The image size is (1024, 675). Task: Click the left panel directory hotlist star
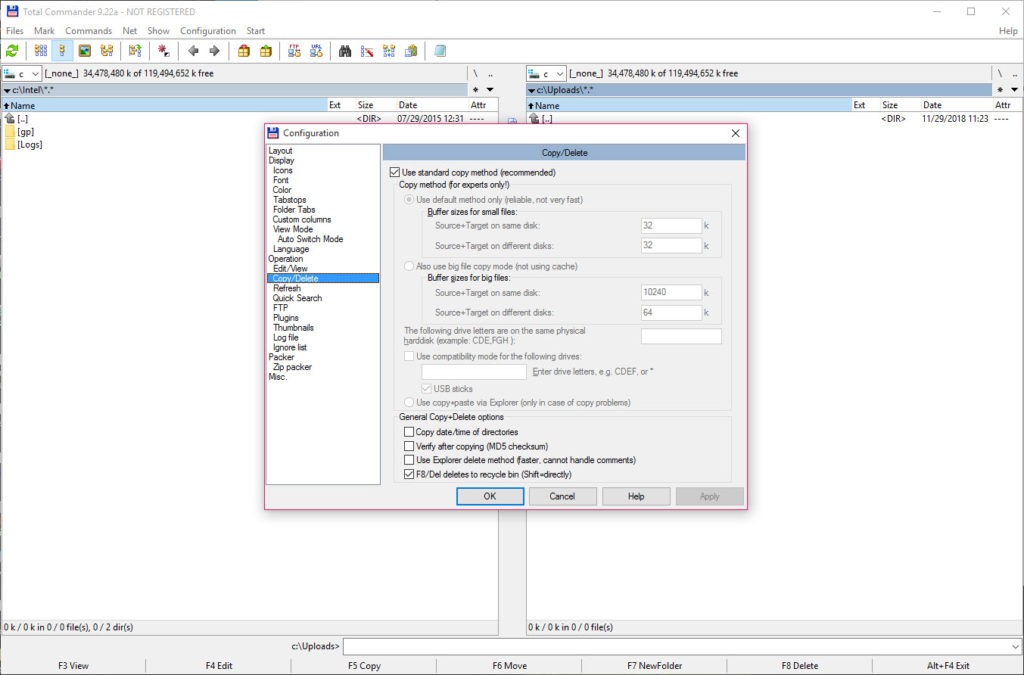(x=475, y=89)
